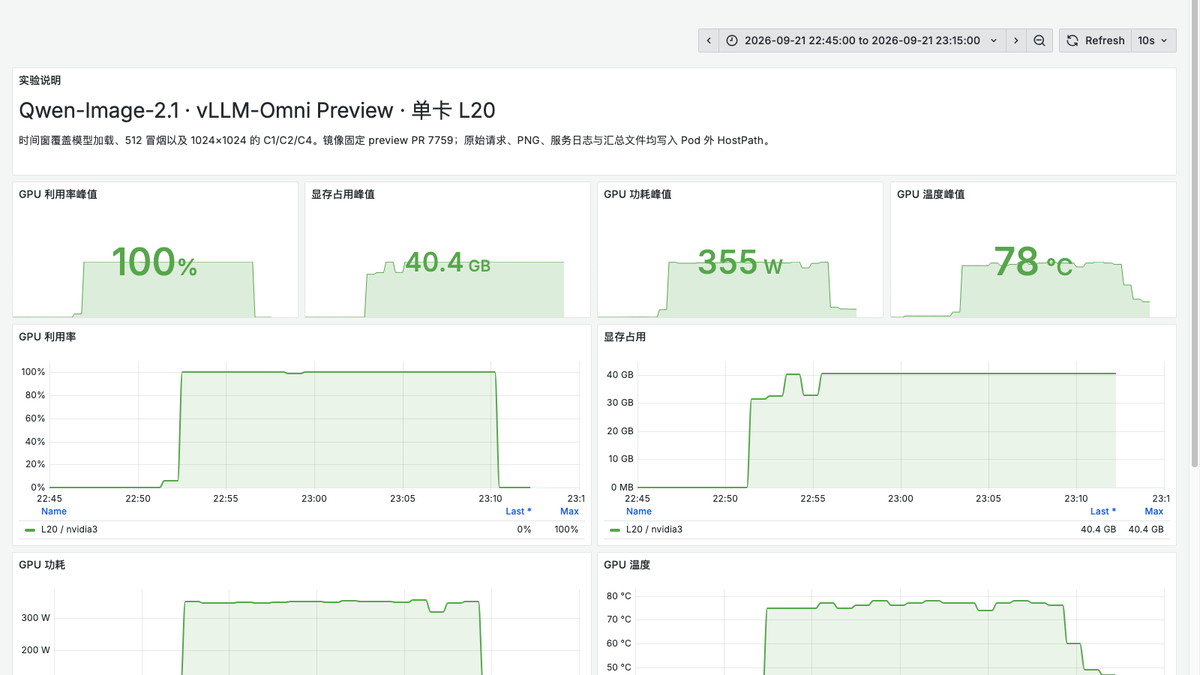Open the GPU 利用率峰值 stat panel title
Screen dimensions: 1200x675
click(x=58, y=194)
